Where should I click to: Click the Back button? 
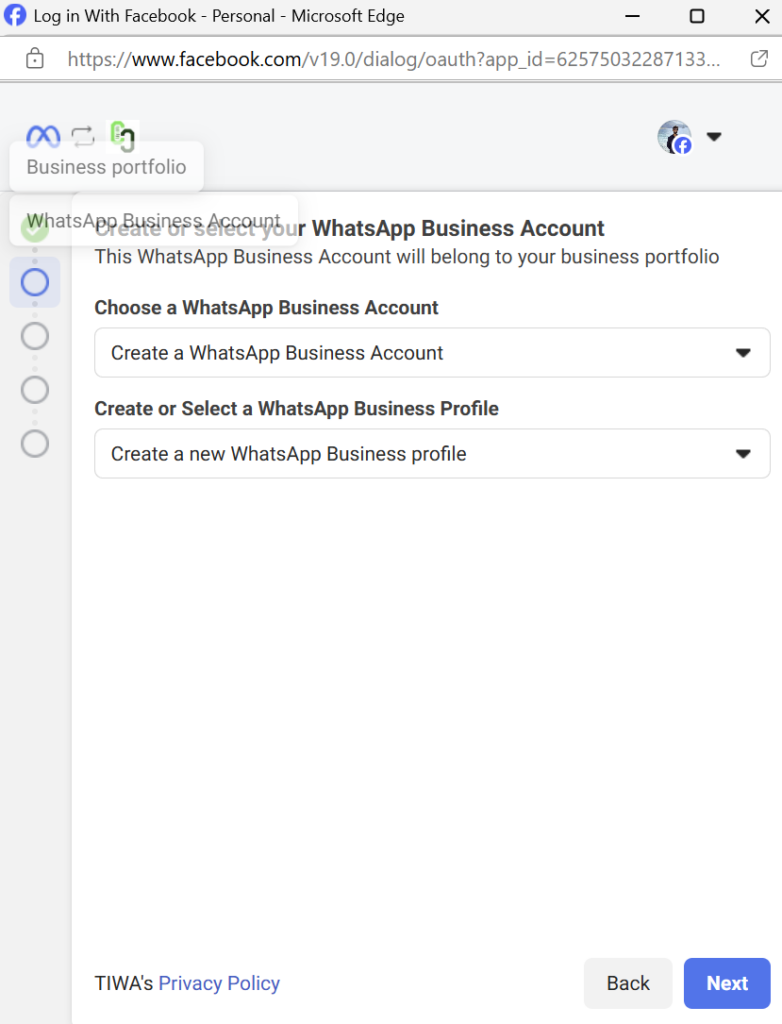[628, 983]
